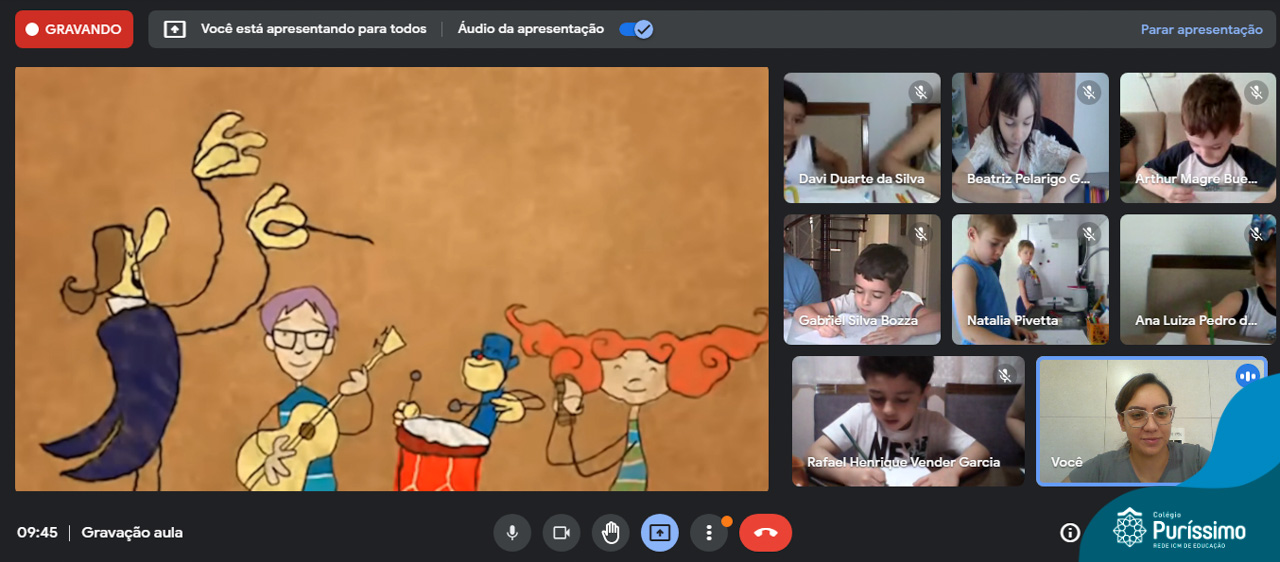The image size is (1280, 562).
Task: Raise hand using the hand icon
Action: (x=610, y=533)
